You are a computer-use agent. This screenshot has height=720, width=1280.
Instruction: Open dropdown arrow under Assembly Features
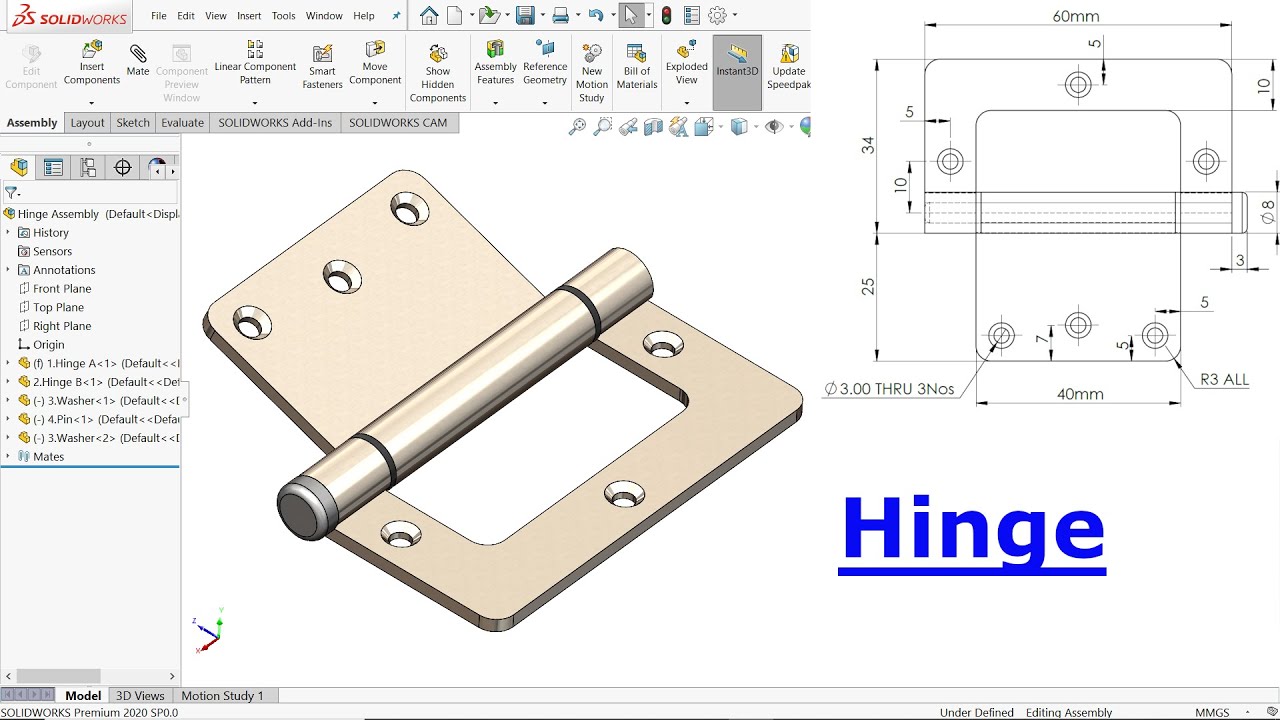495,102
